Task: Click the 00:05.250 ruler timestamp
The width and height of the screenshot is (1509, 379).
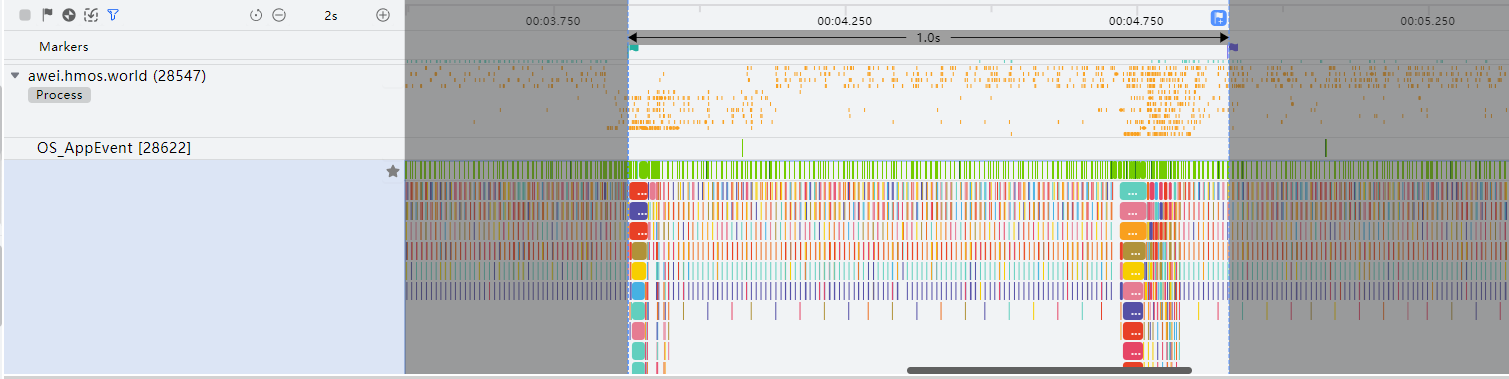Action: pos(1428,20)
